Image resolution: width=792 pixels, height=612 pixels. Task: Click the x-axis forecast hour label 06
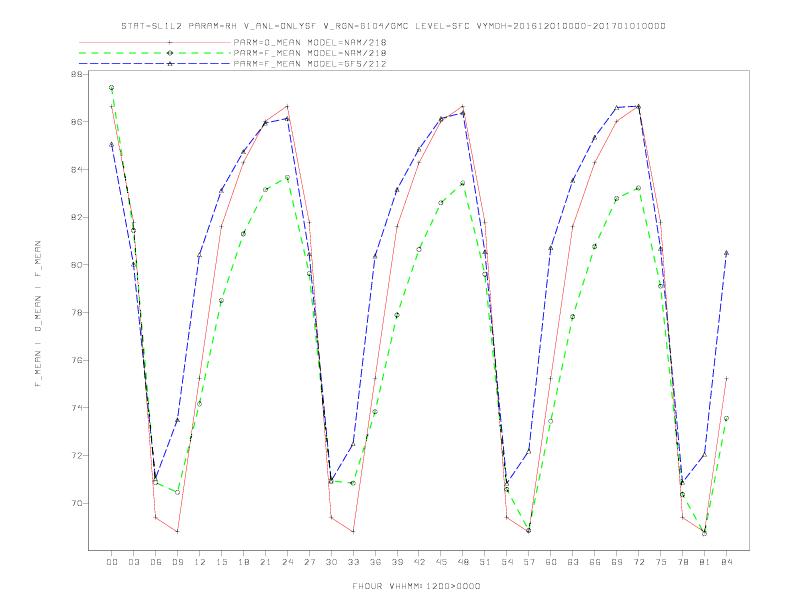[x=156, y=562]
